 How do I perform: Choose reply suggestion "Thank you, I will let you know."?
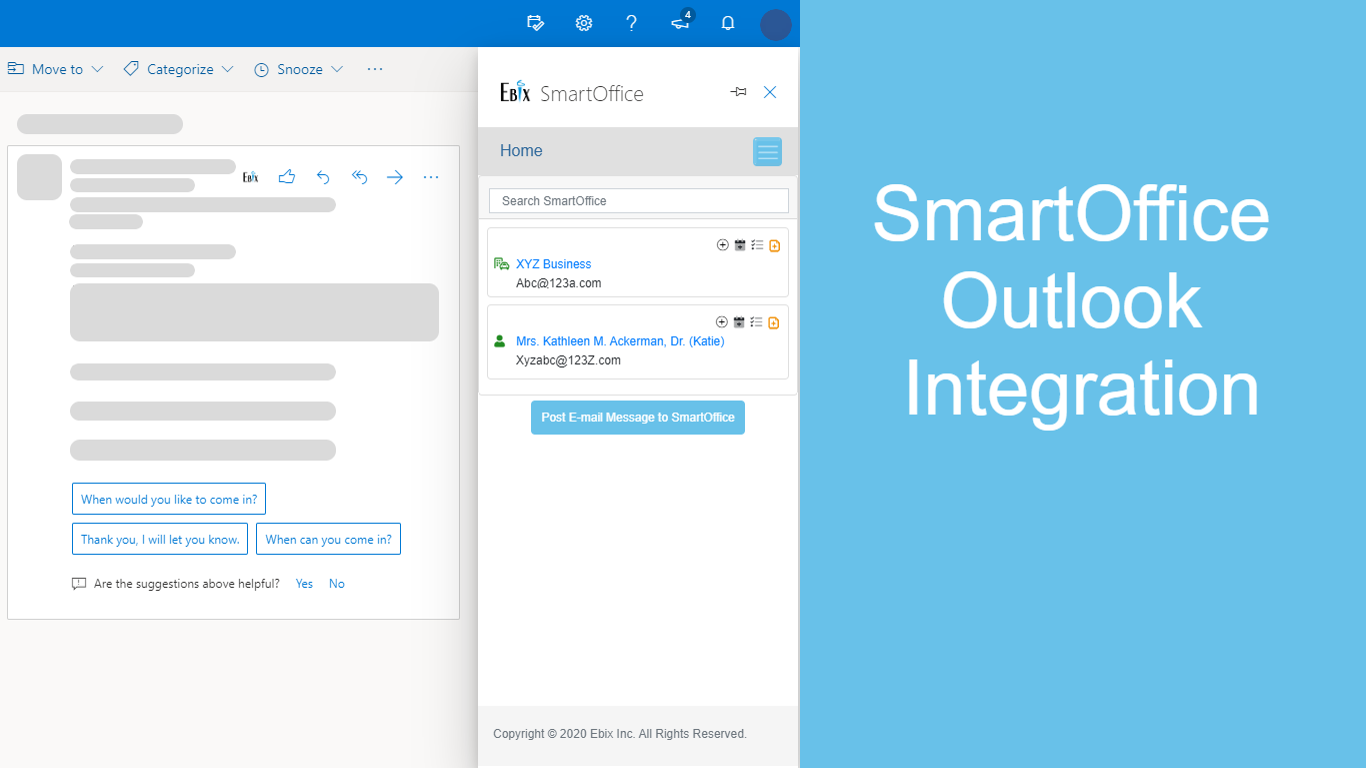click(160, 539)
